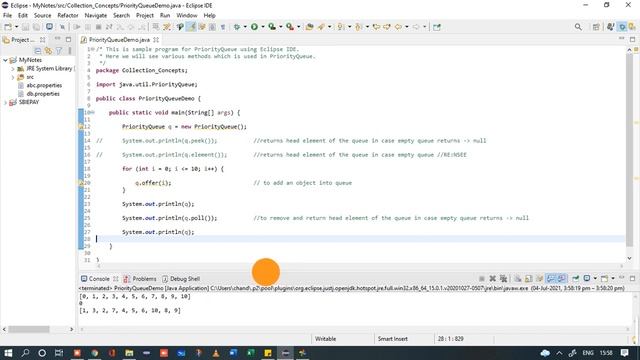
Task: Open the Refactor menu
Action: (x=68, y=16)
